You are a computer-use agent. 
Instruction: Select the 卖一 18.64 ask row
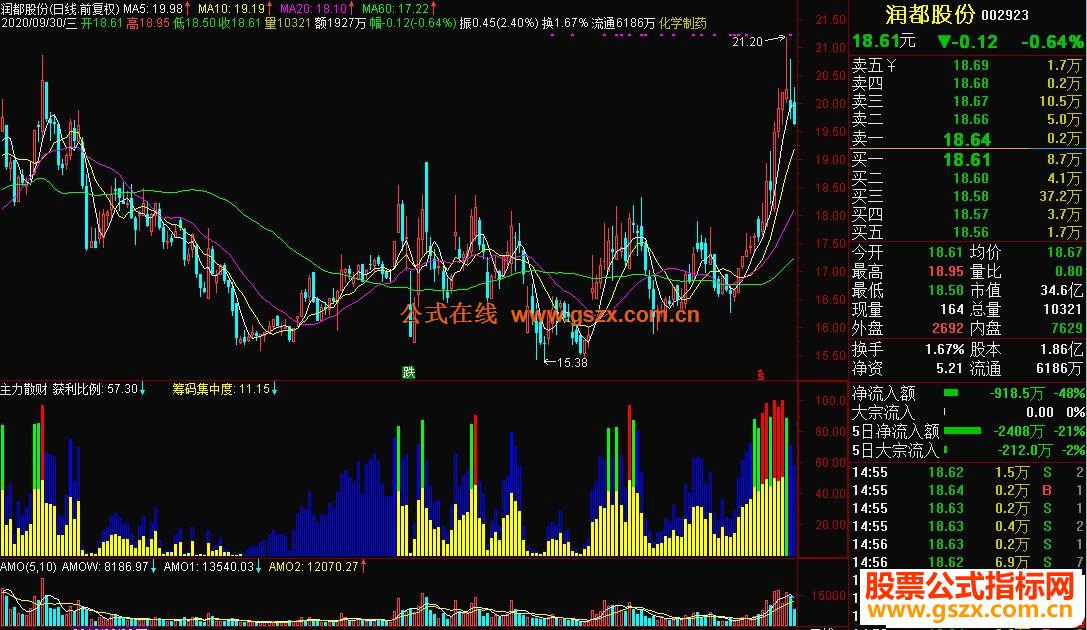[x=966, y=139]
